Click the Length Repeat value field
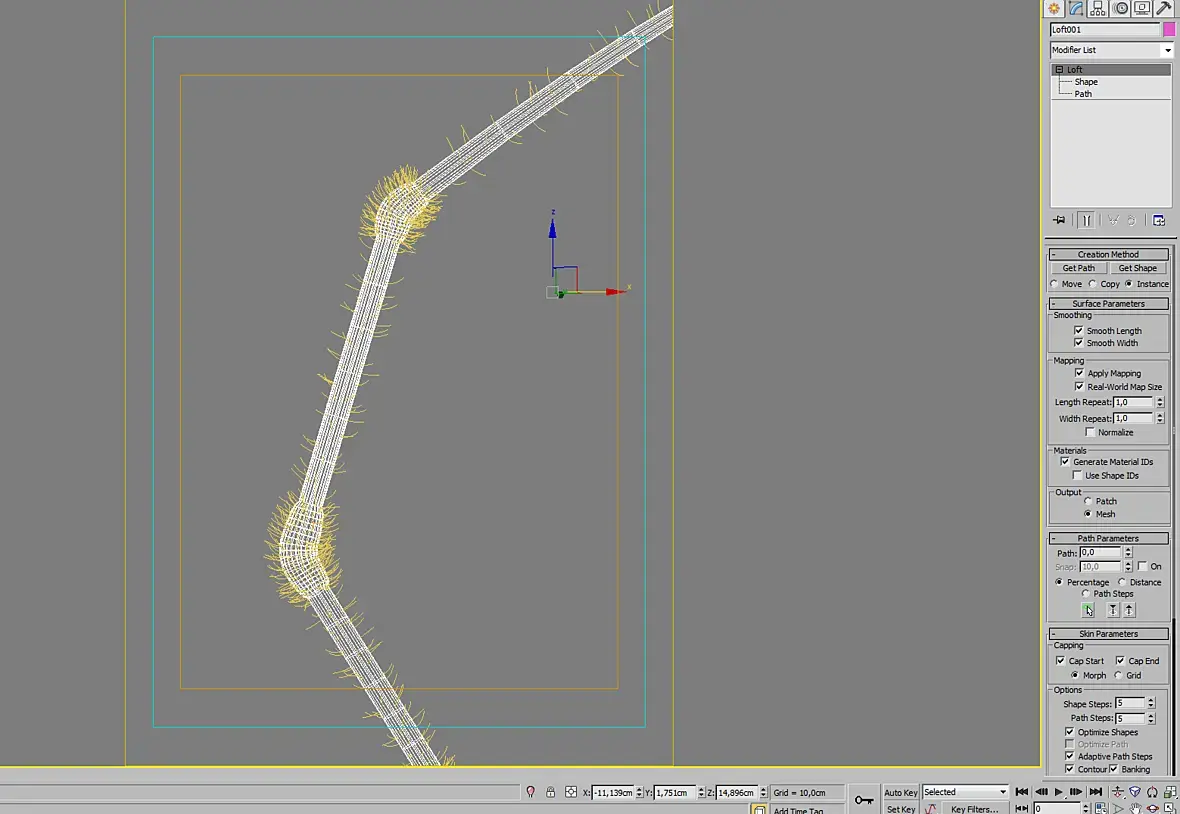The width and height of the screenshot is (1180, 814). 1133,402
